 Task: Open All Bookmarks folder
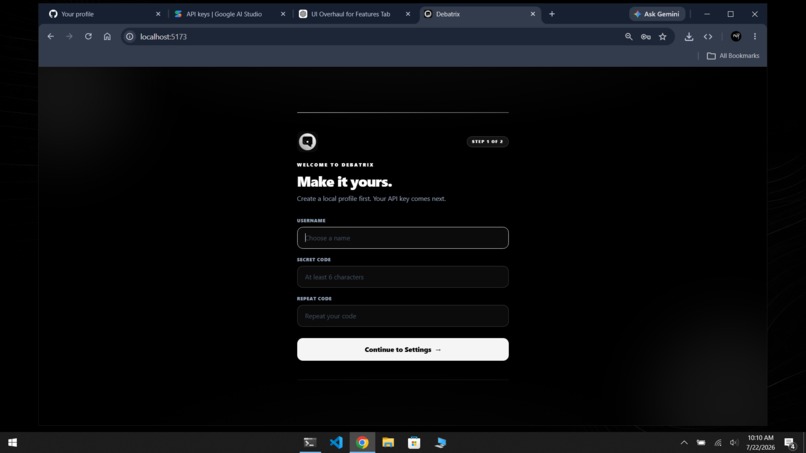(x=733, y=56)
